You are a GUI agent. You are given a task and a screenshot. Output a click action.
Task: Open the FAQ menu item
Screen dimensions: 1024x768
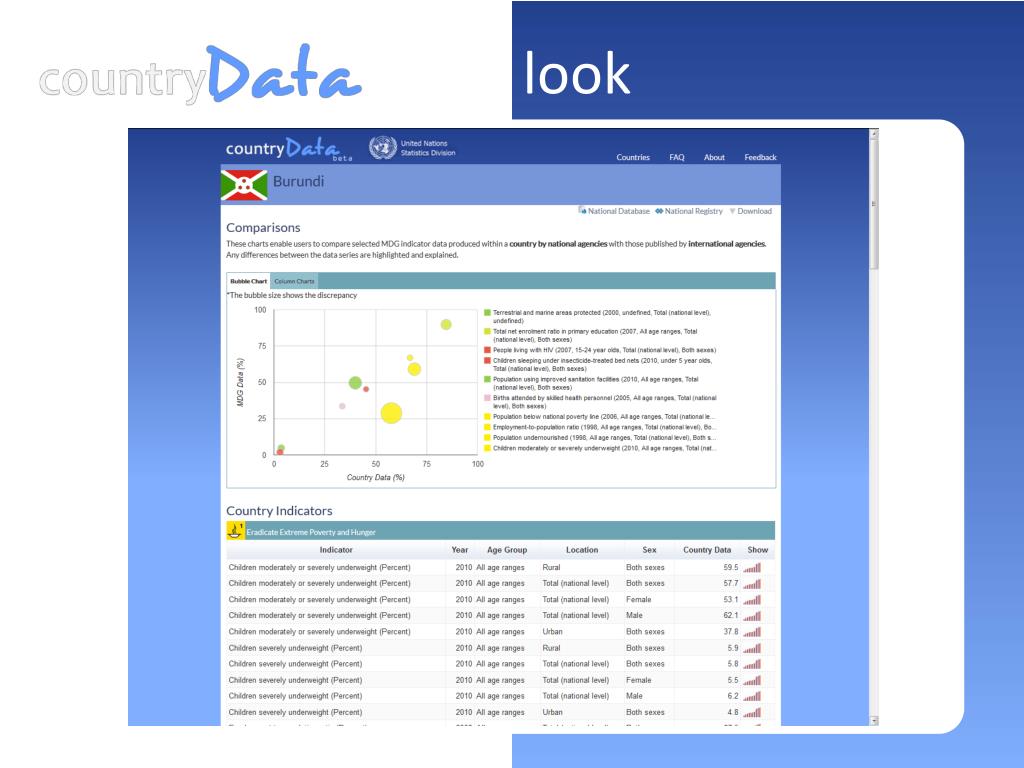pos(677,157)
